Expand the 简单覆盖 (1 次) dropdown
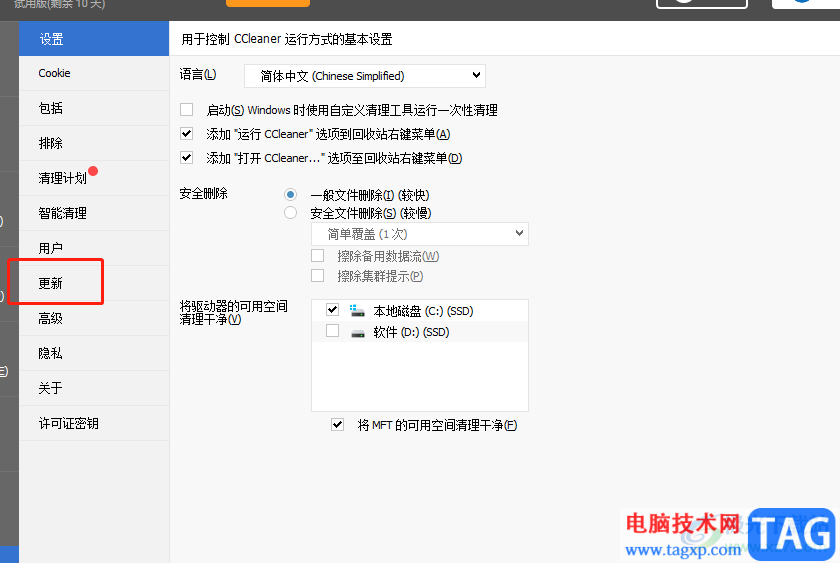840x563 pixels. 420,234
